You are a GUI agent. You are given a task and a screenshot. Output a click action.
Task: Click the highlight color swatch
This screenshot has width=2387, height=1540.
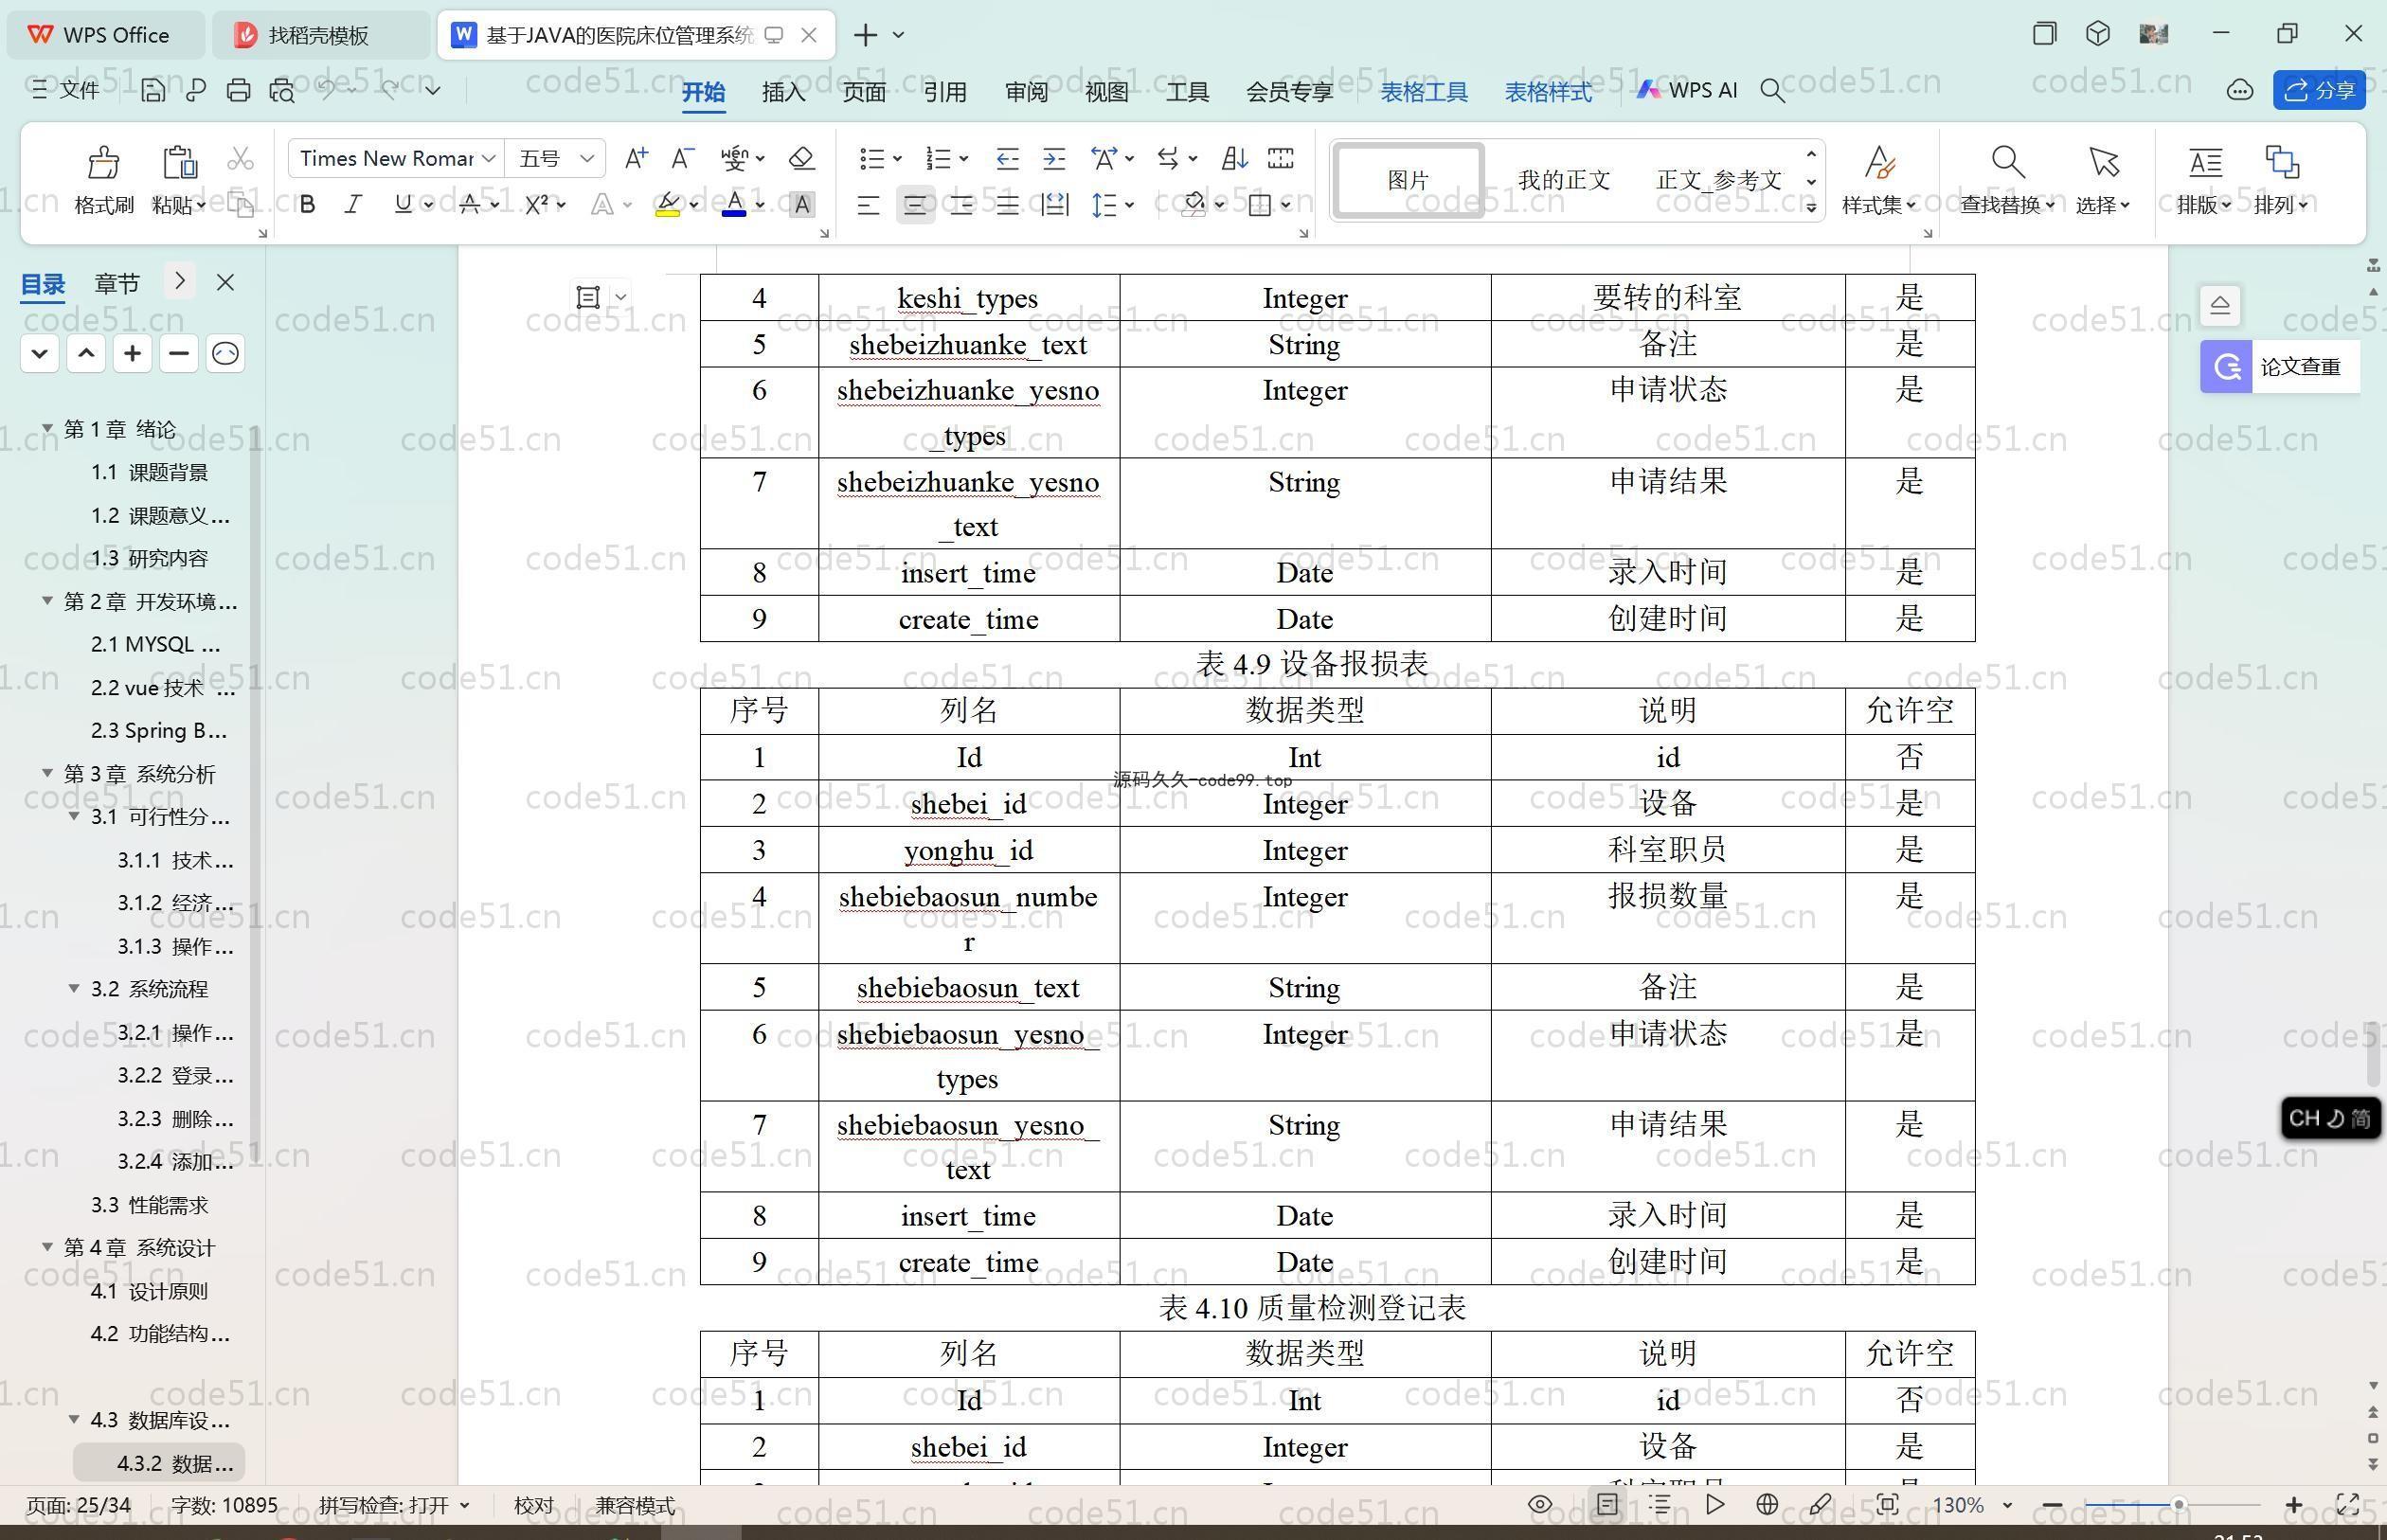tap(668, 205)
